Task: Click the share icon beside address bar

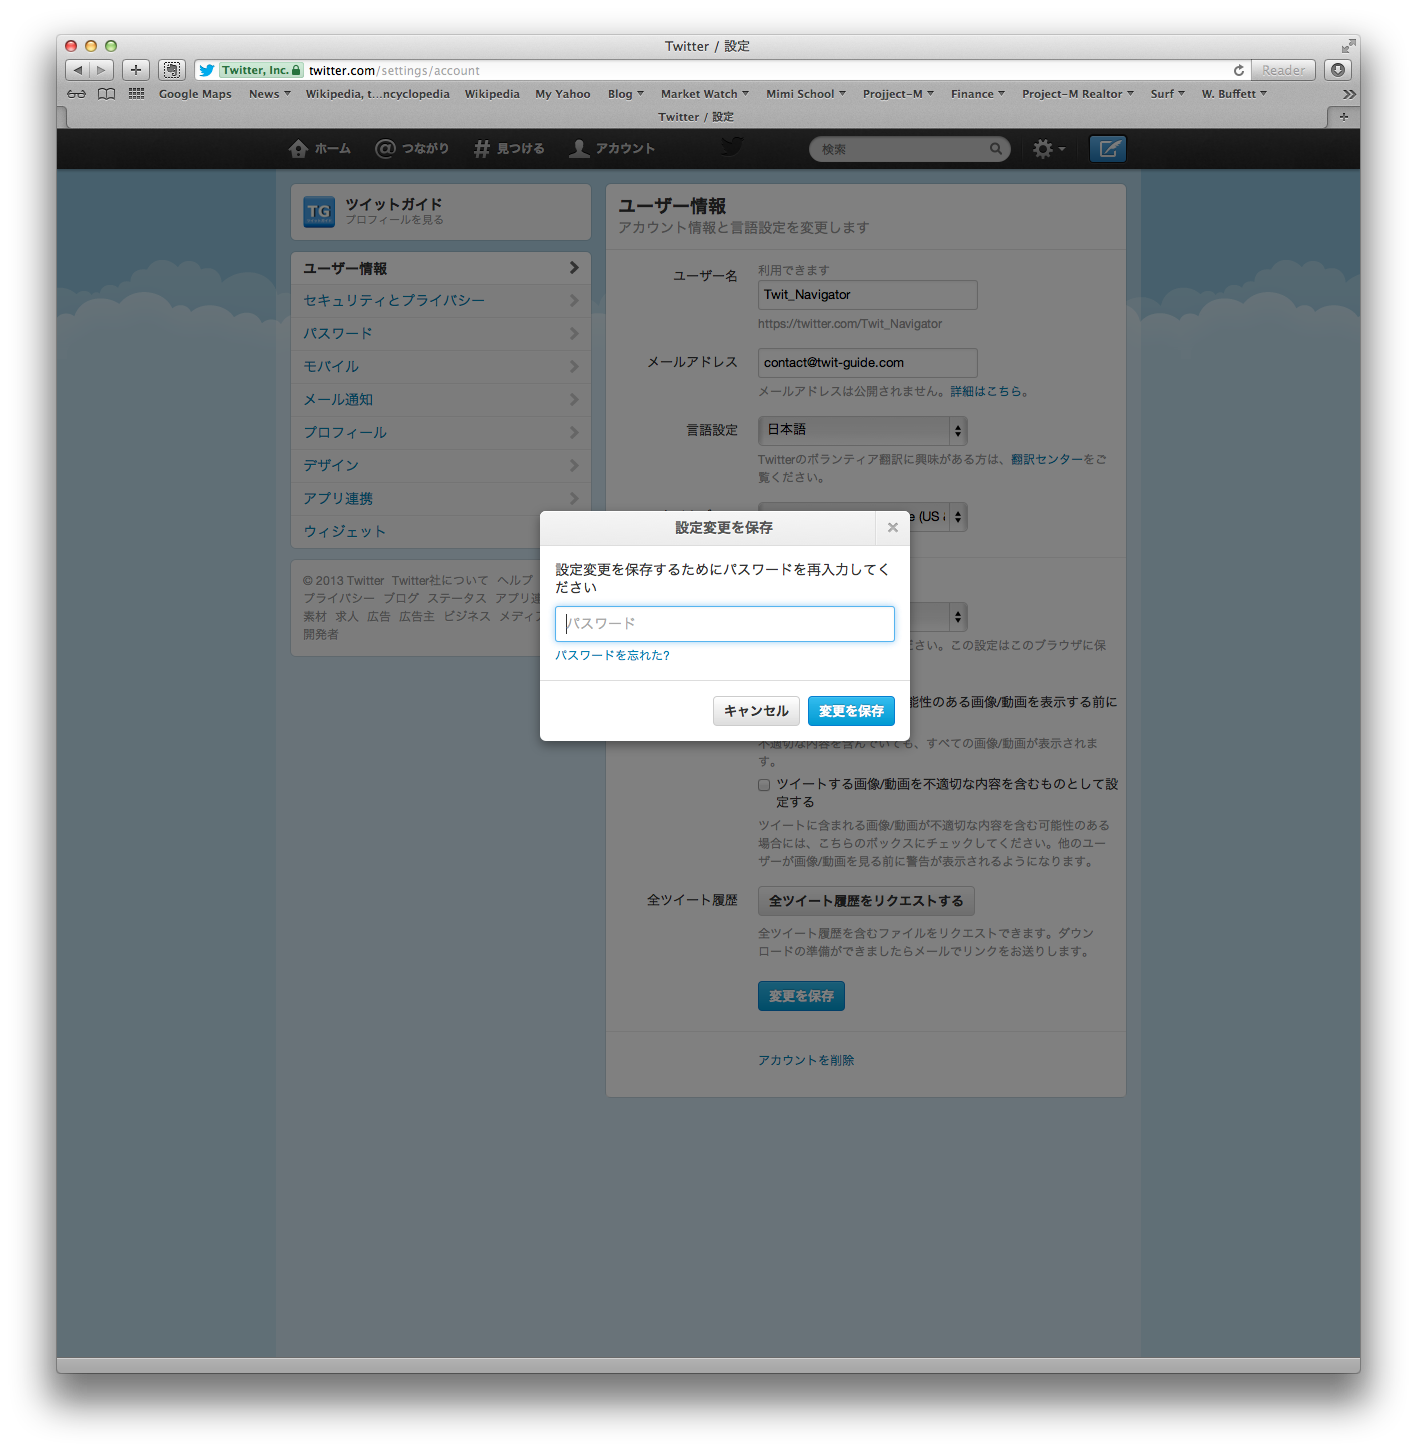Action: click(172, 70)
